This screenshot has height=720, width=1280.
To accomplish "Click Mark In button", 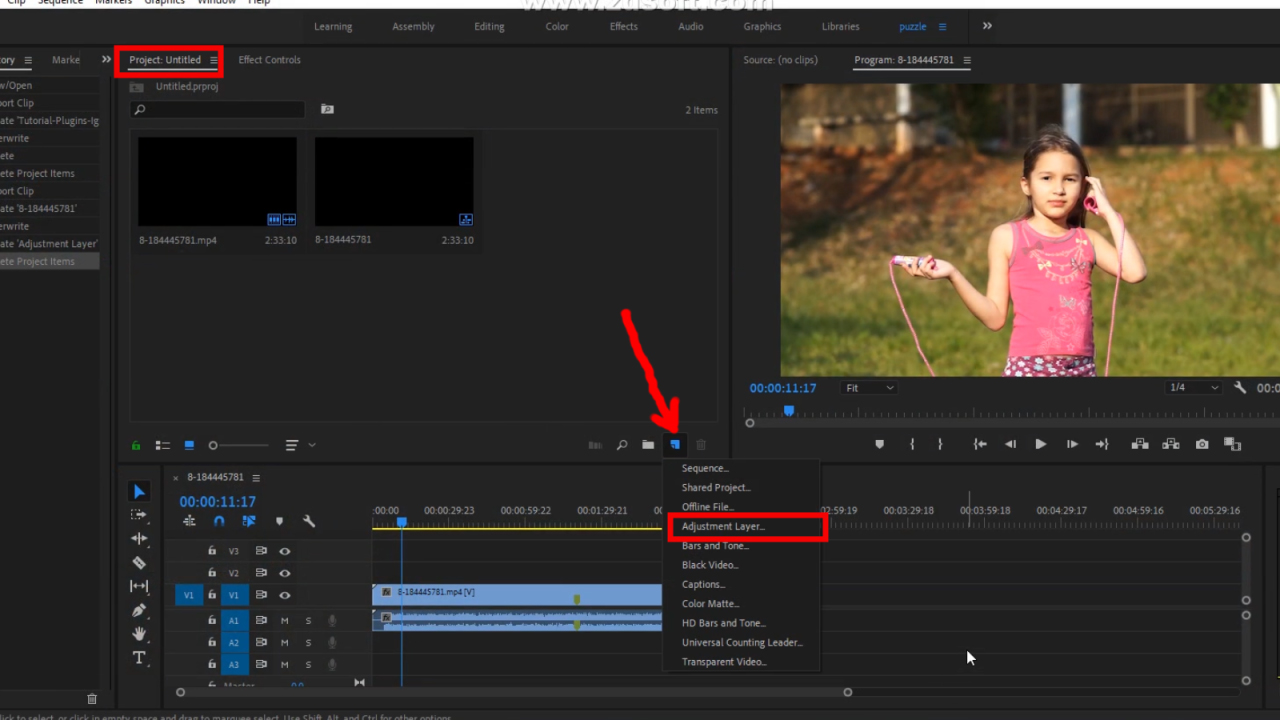I will pos(912,444).
